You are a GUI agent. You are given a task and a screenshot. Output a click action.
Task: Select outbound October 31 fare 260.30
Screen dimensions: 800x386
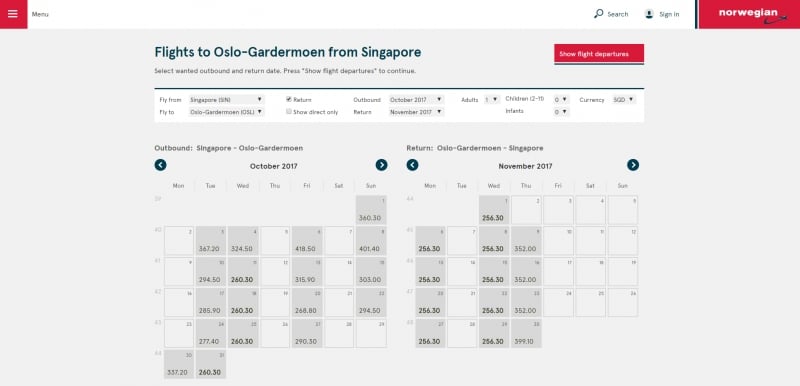211,364
